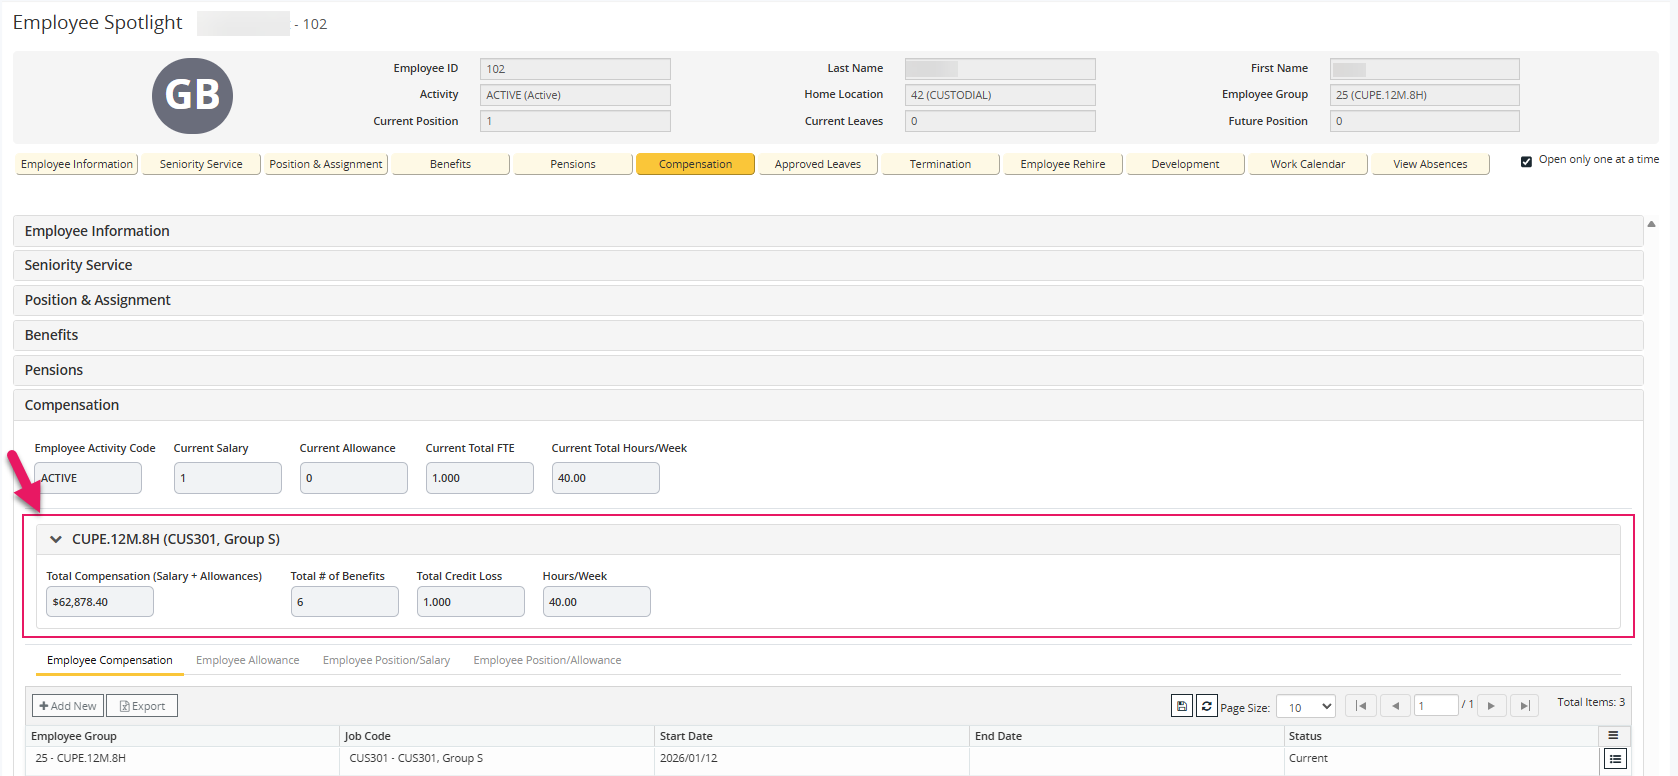Viewport: 1678px width, 776px height.
Task: Switch to Employee Allowance sub-tab
Action: 248,660
